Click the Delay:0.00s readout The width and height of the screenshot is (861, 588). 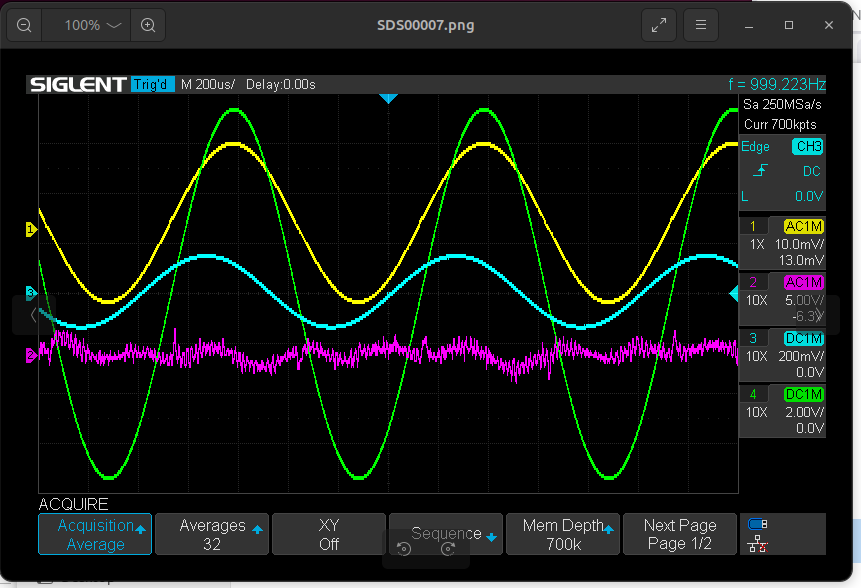click(281, 85)
